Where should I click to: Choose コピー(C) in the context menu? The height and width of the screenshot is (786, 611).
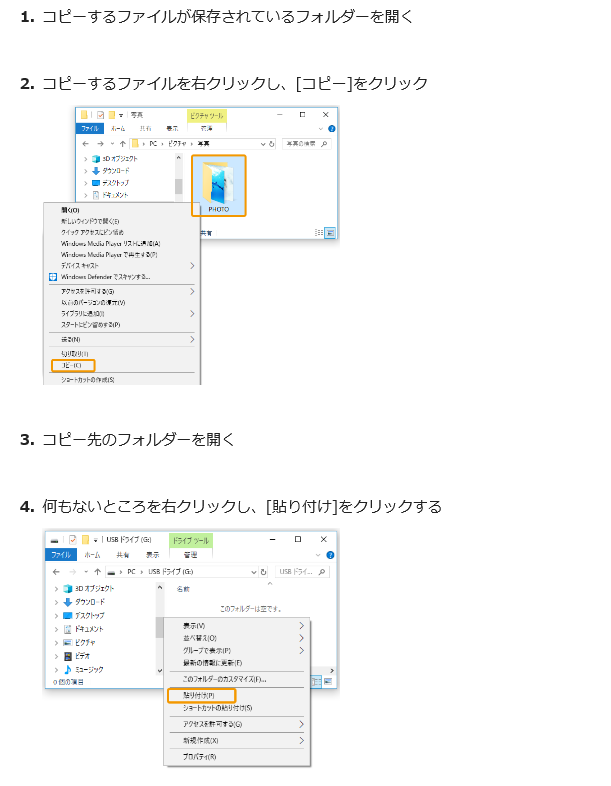tap(73, 365)
